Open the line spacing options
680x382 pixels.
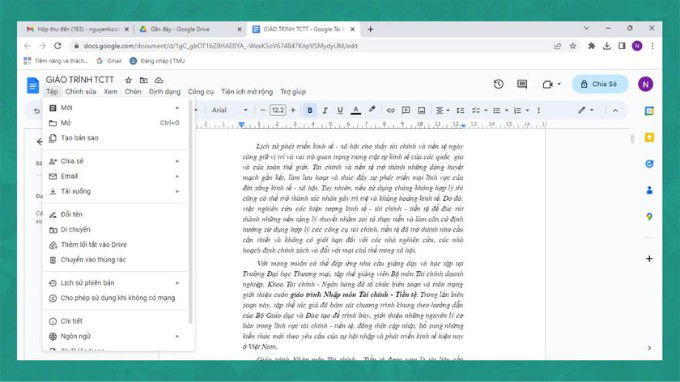pos(461,111)
